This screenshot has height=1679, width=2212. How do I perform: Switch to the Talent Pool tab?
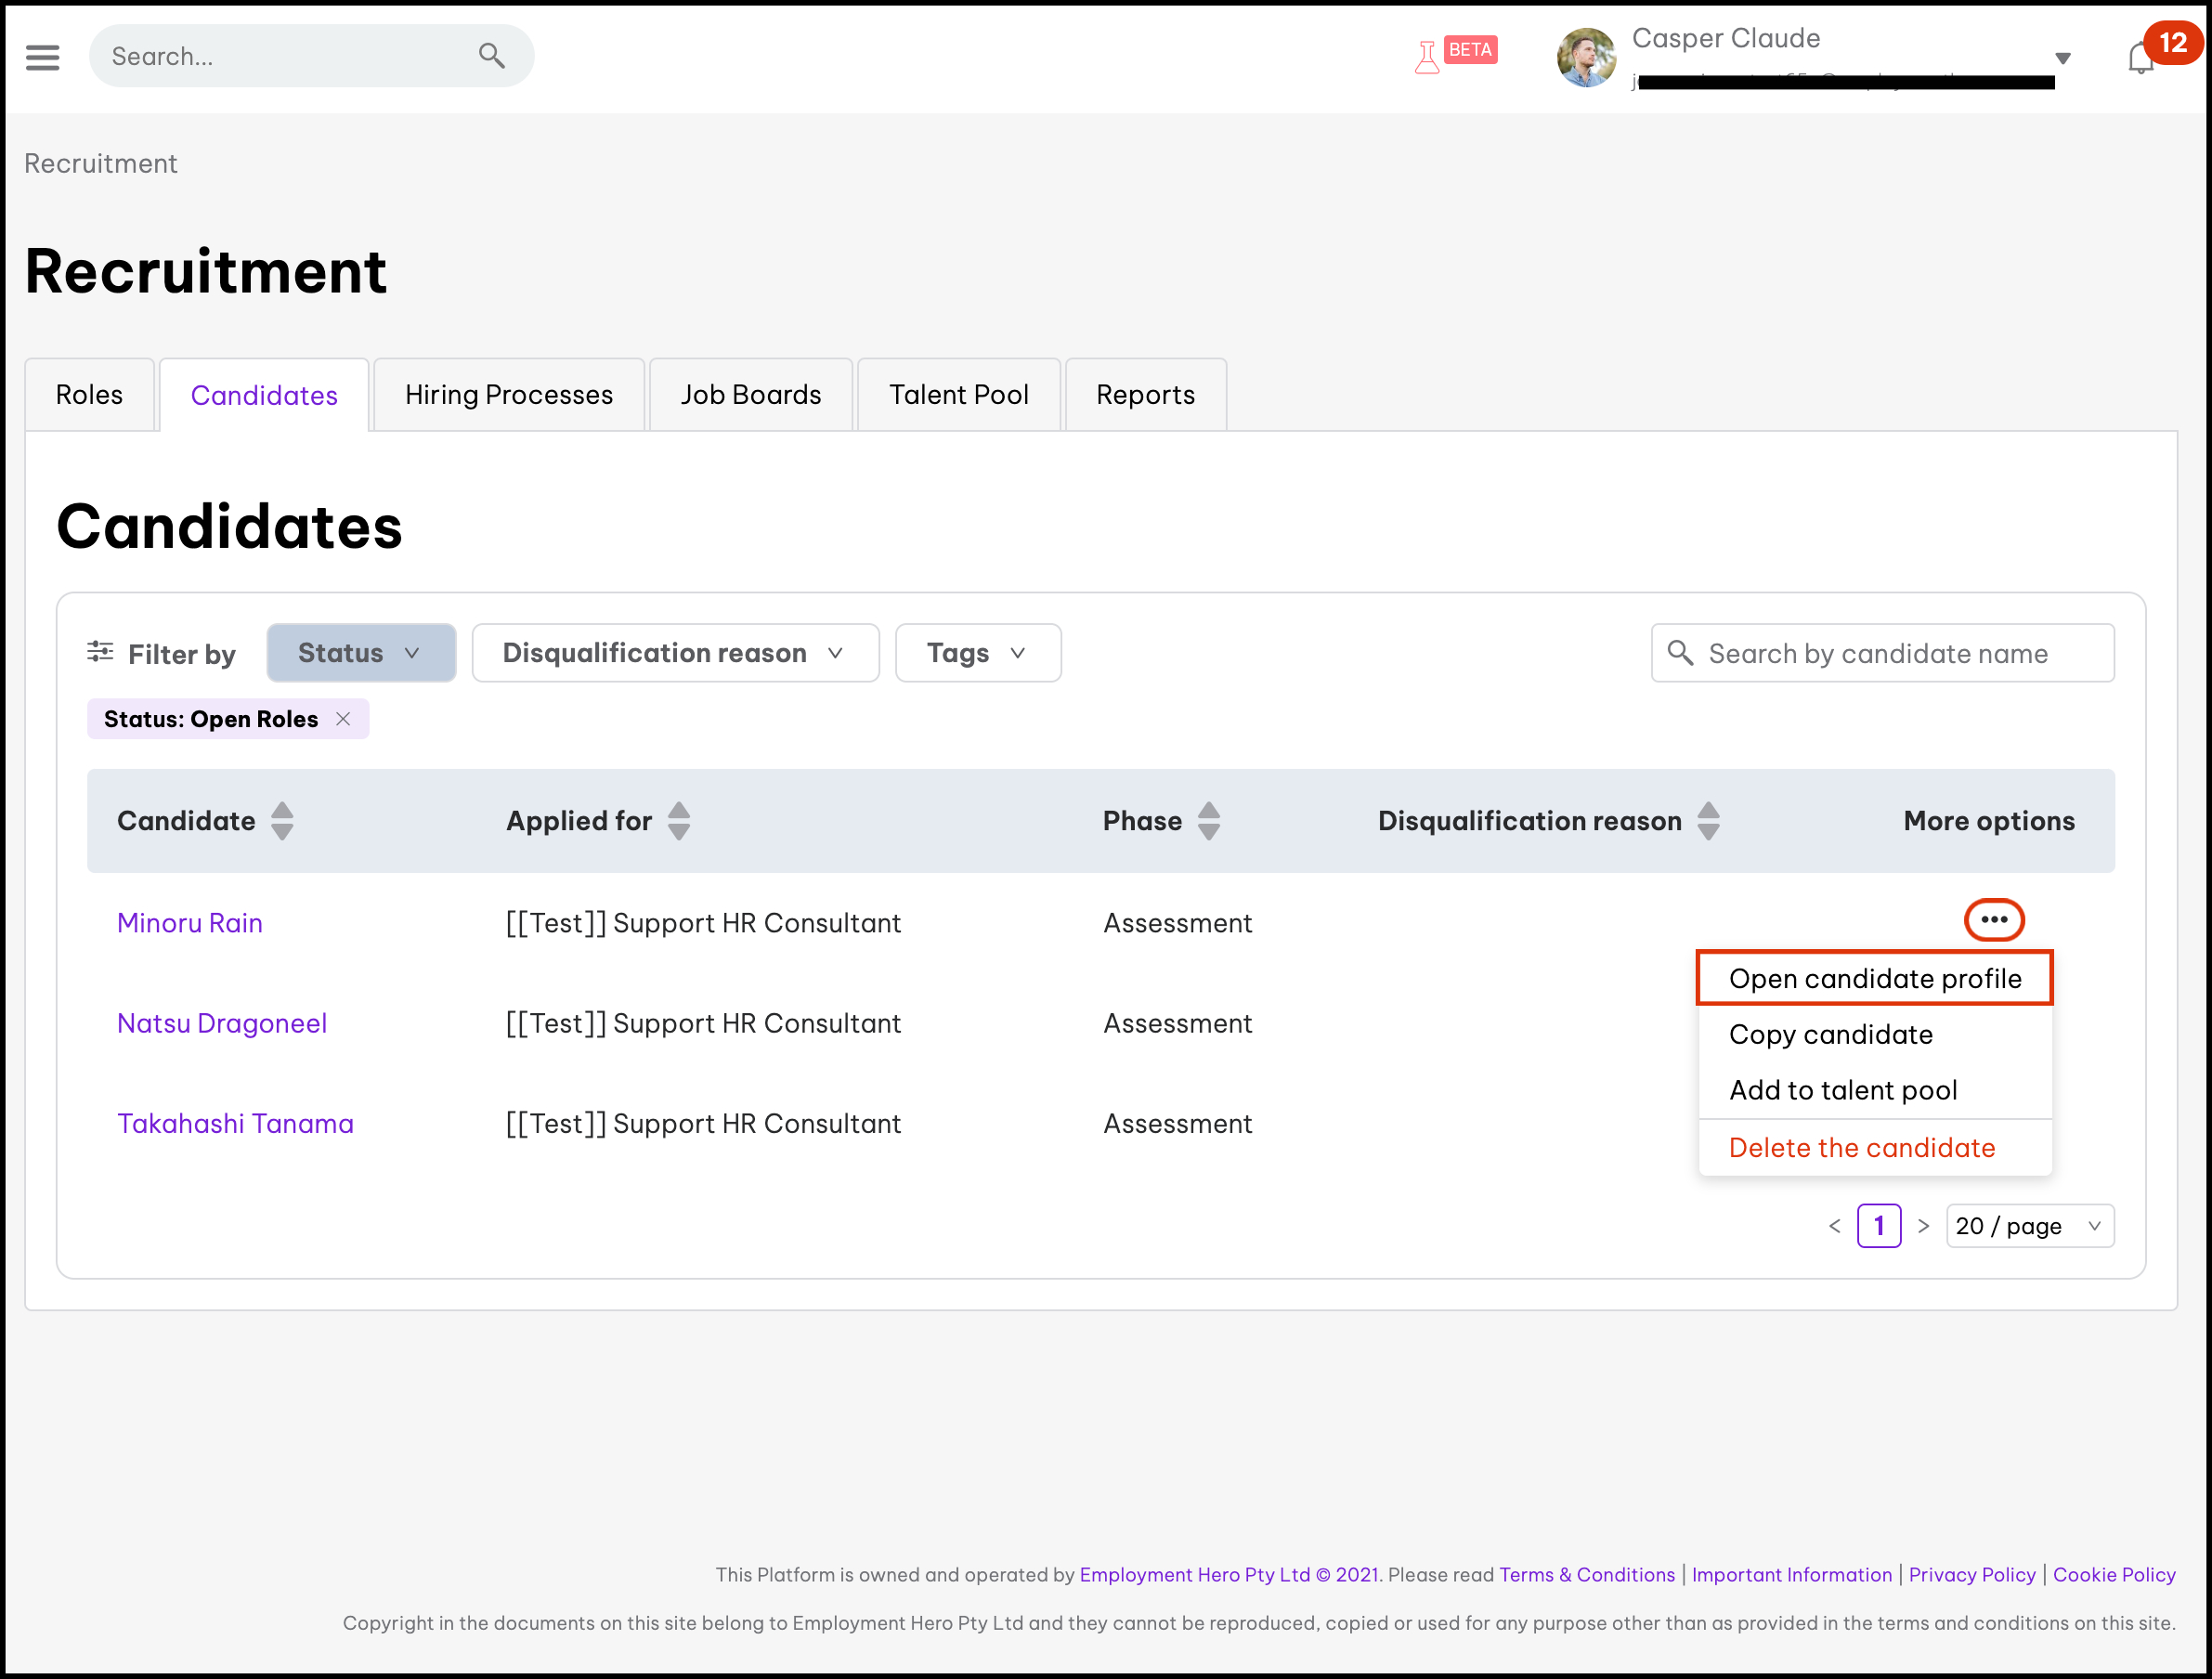coord(958,395)
